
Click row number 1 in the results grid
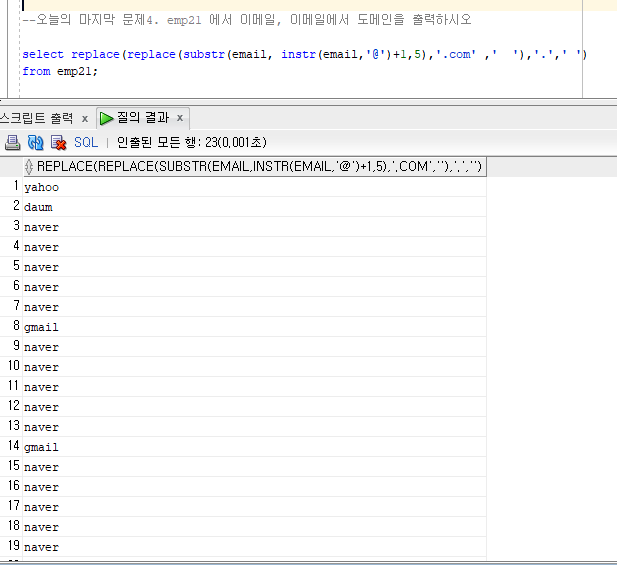click(16, 186)
